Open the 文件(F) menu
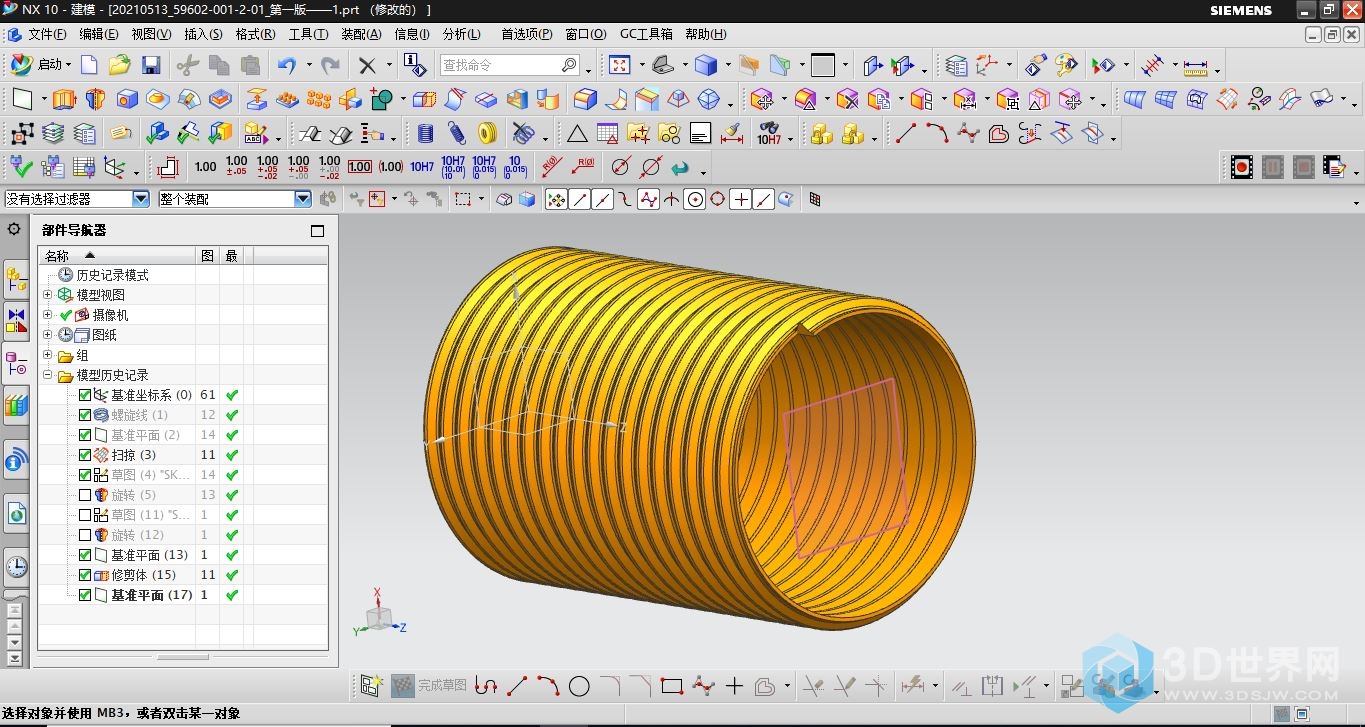 (x=47, y=34)
